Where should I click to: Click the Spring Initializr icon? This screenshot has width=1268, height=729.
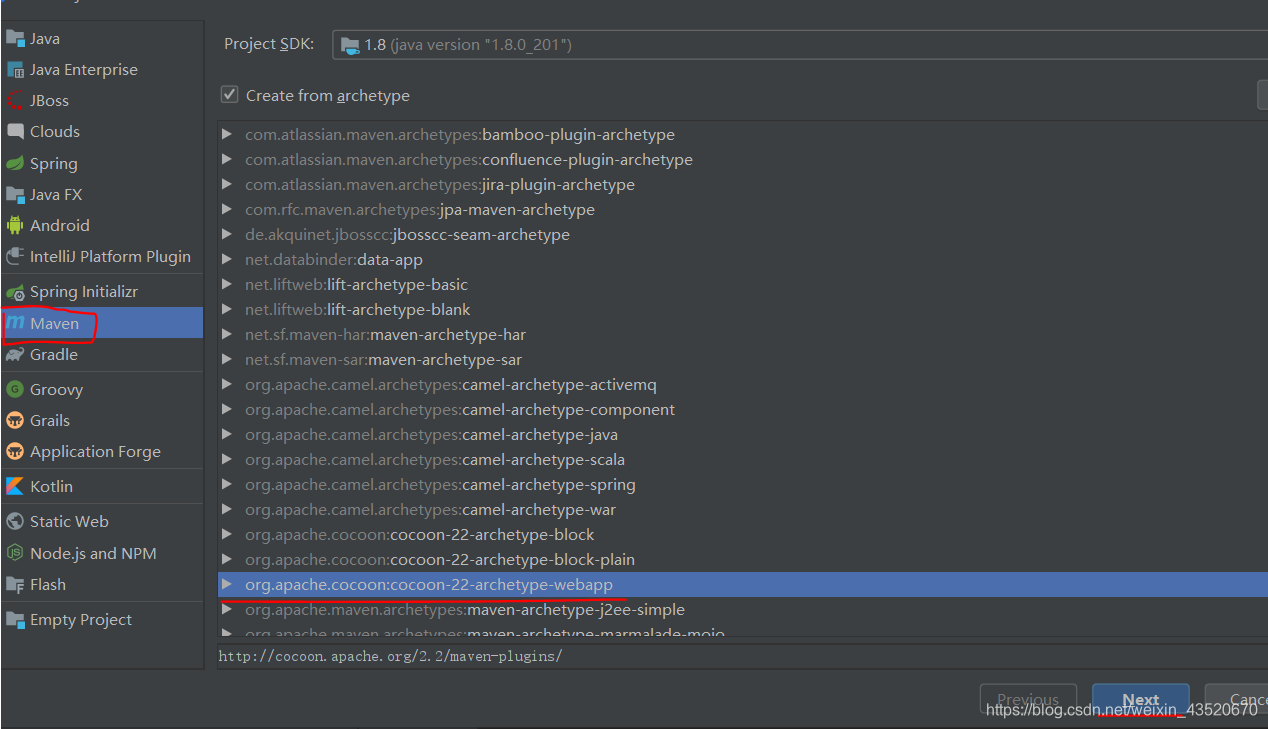point(15,292)
